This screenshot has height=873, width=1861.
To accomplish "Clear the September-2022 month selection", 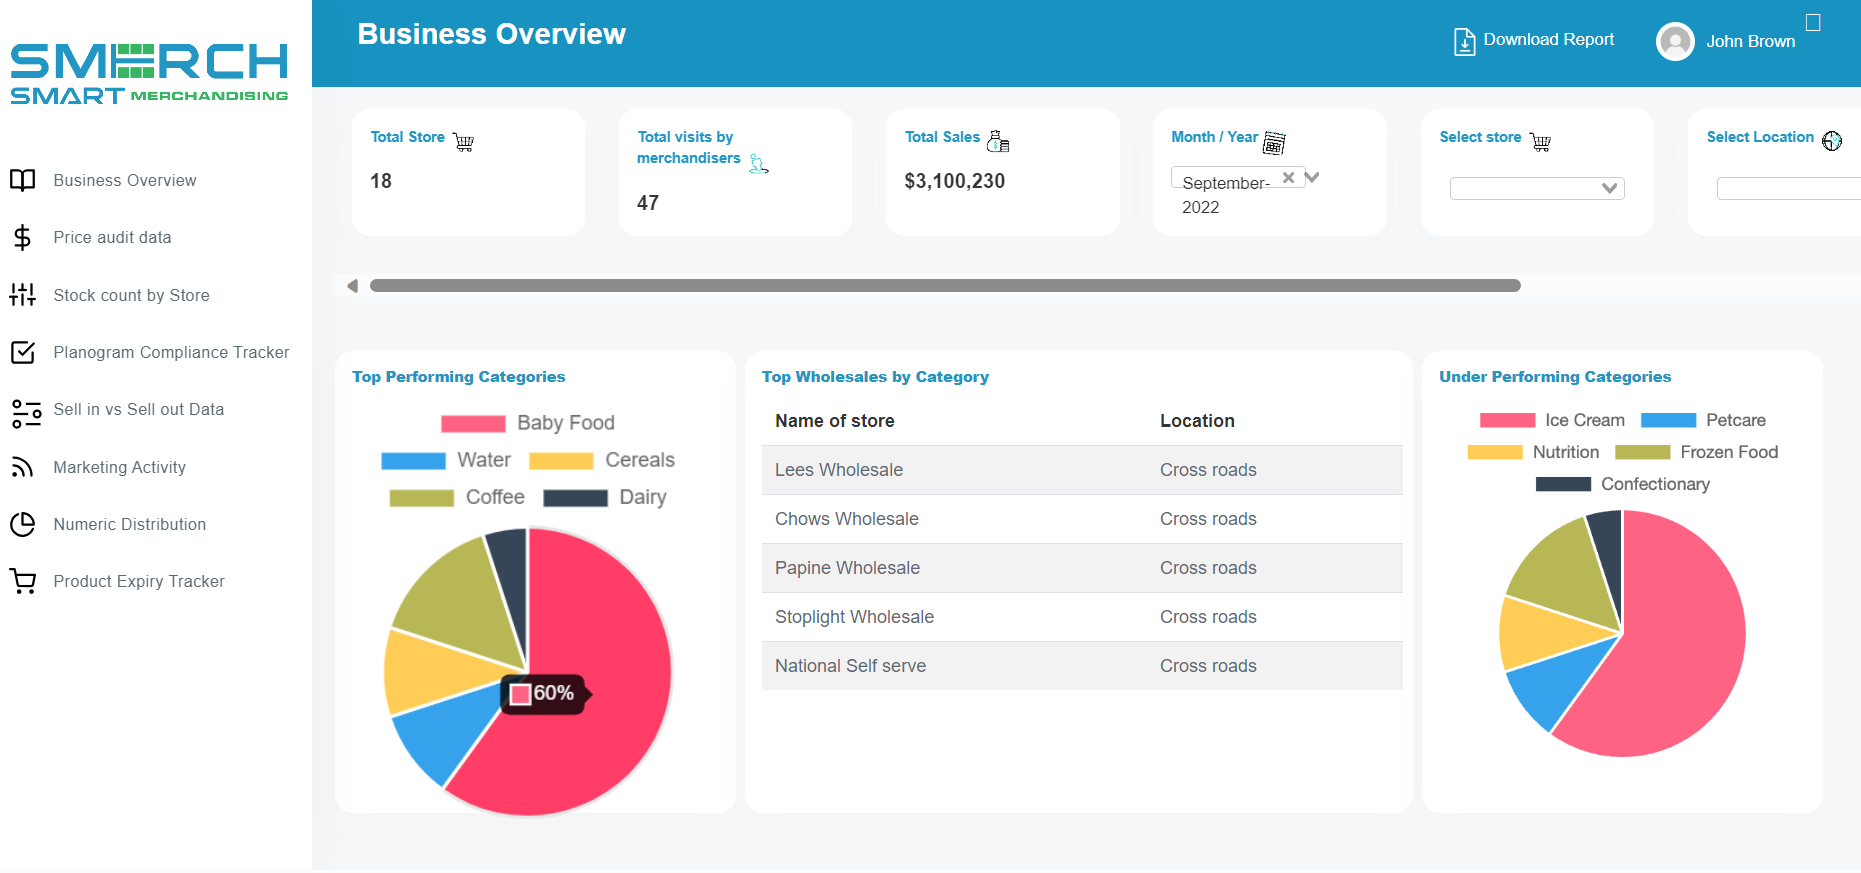I will [1288, 178].
